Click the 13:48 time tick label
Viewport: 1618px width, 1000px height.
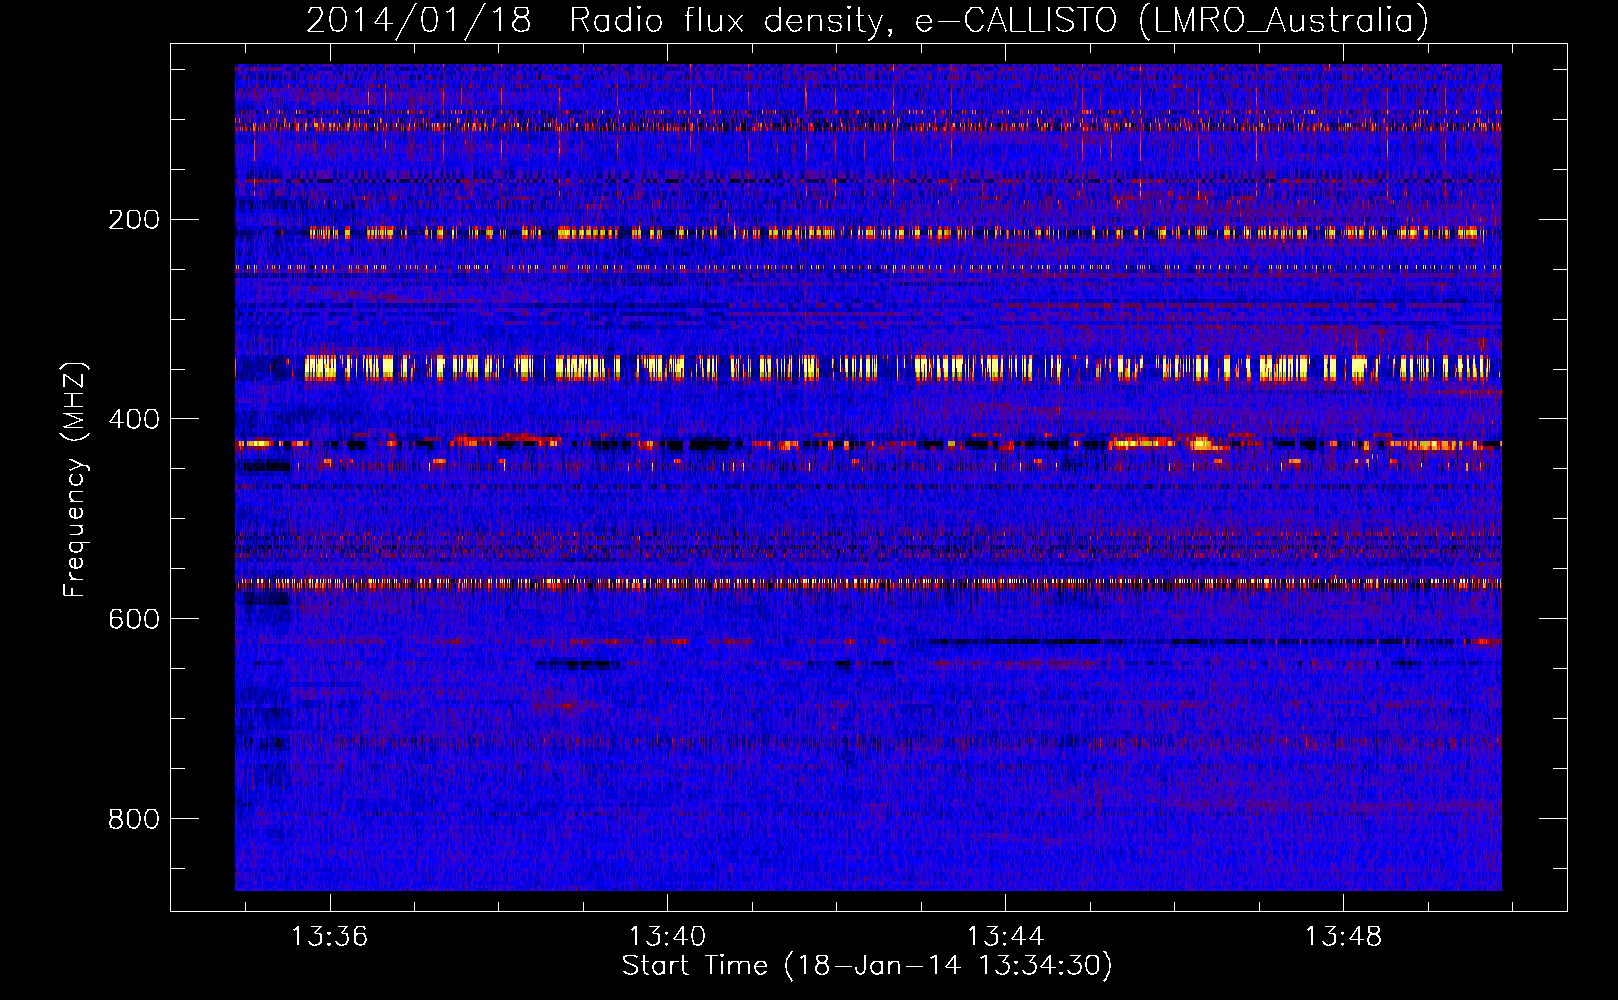[x=1343, y=937]
